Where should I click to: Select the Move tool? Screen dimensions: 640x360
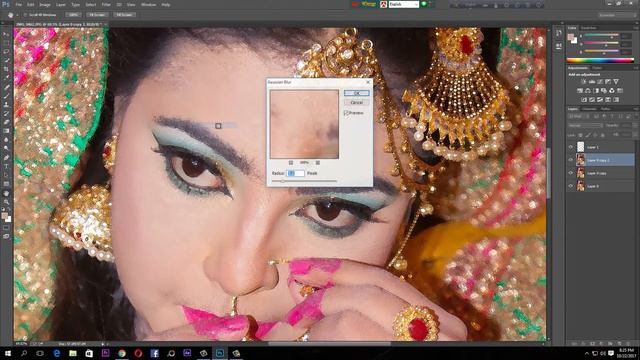point(6,35)
